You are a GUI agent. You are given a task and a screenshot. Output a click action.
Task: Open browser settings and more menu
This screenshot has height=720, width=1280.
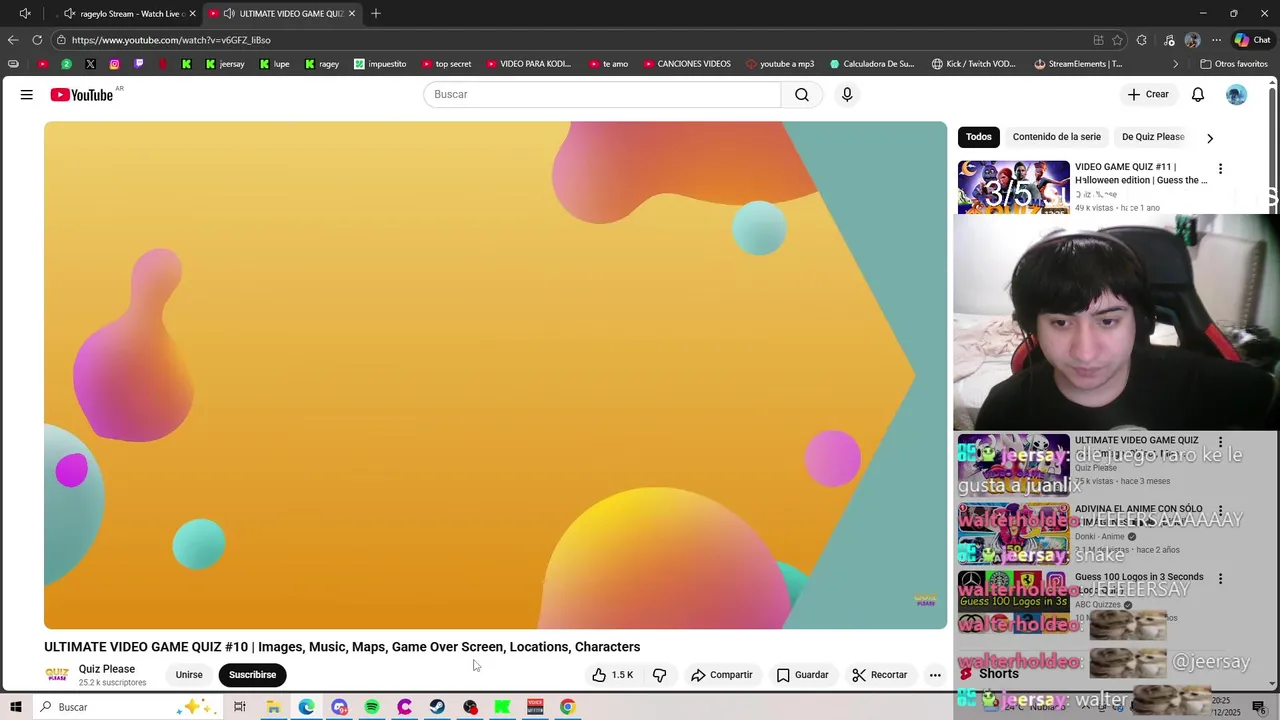click(1216, 40)
